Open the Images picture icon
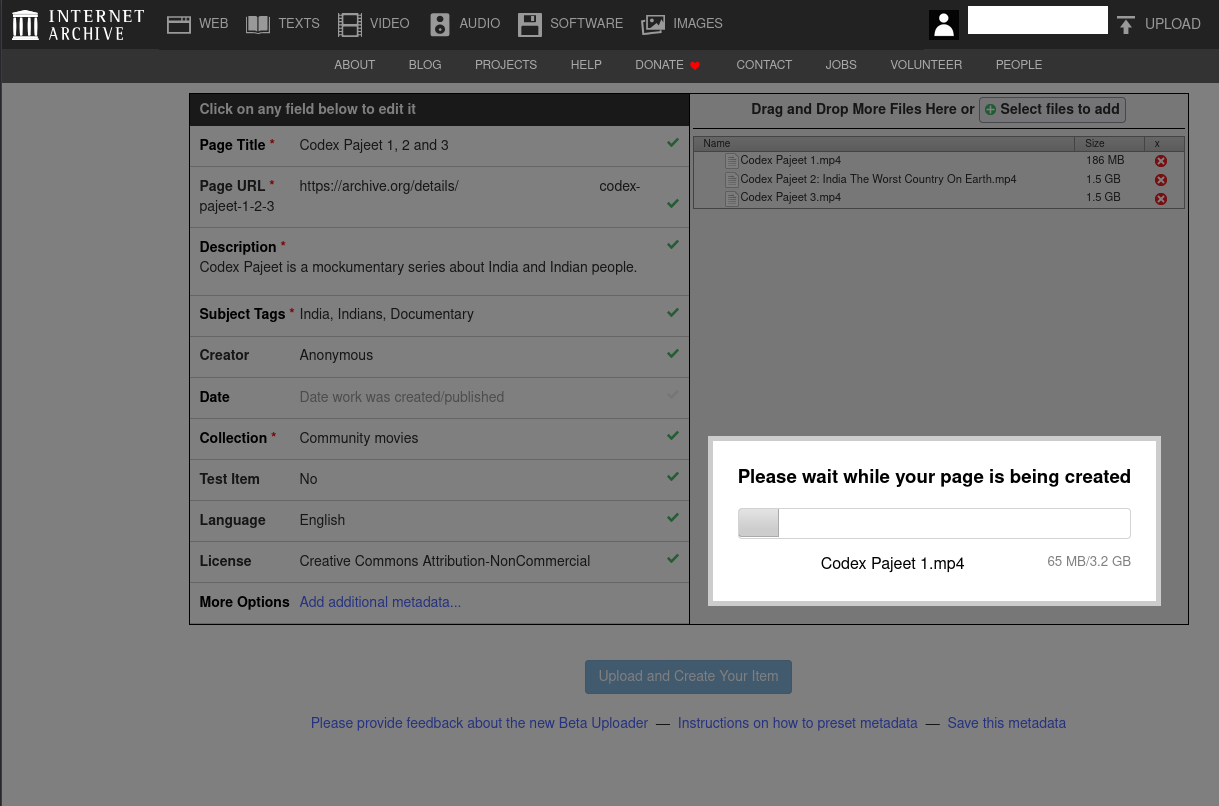The height and width of the screenshot is (806, 1219). coord(653,24)
